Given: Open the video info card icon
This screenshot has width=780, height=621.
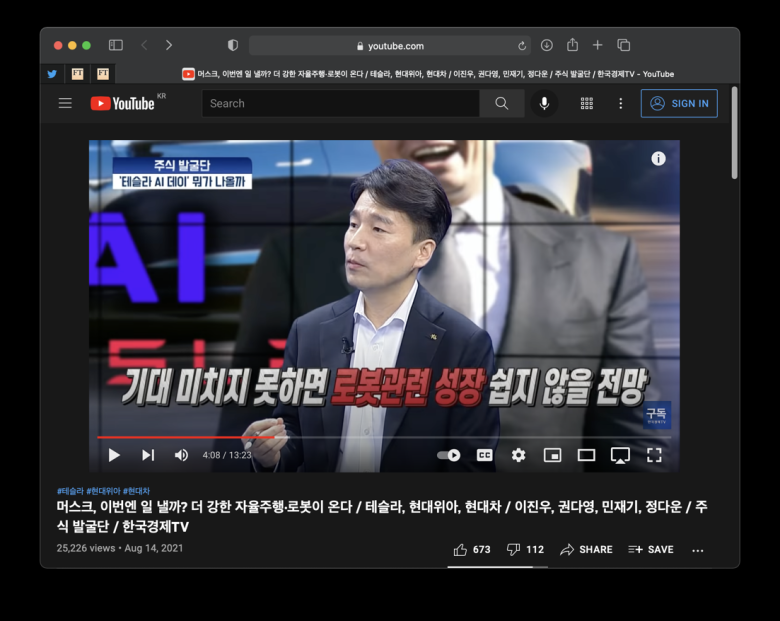Looking at the screenshot, I should [659, 159].
